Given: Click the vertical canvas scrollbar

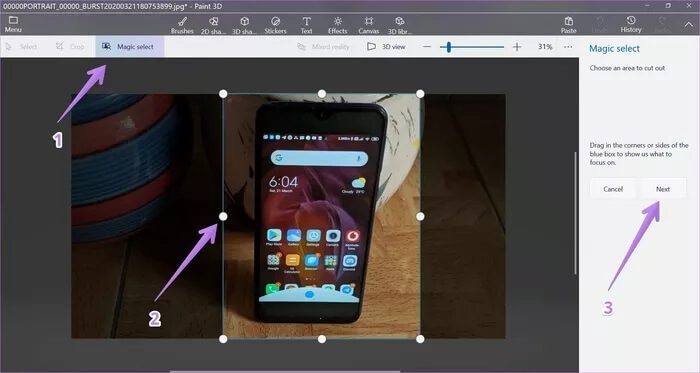Looking at the screenshot, I should point(575,213).
